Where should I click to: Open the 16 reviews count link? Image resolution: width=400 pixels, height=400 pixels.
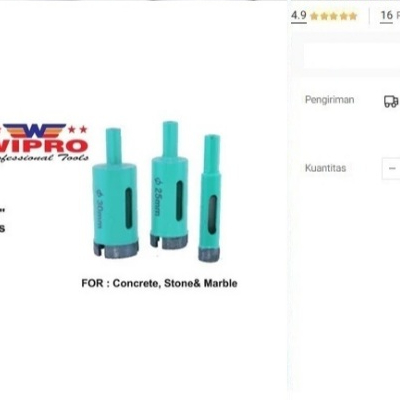coord(387,15)
